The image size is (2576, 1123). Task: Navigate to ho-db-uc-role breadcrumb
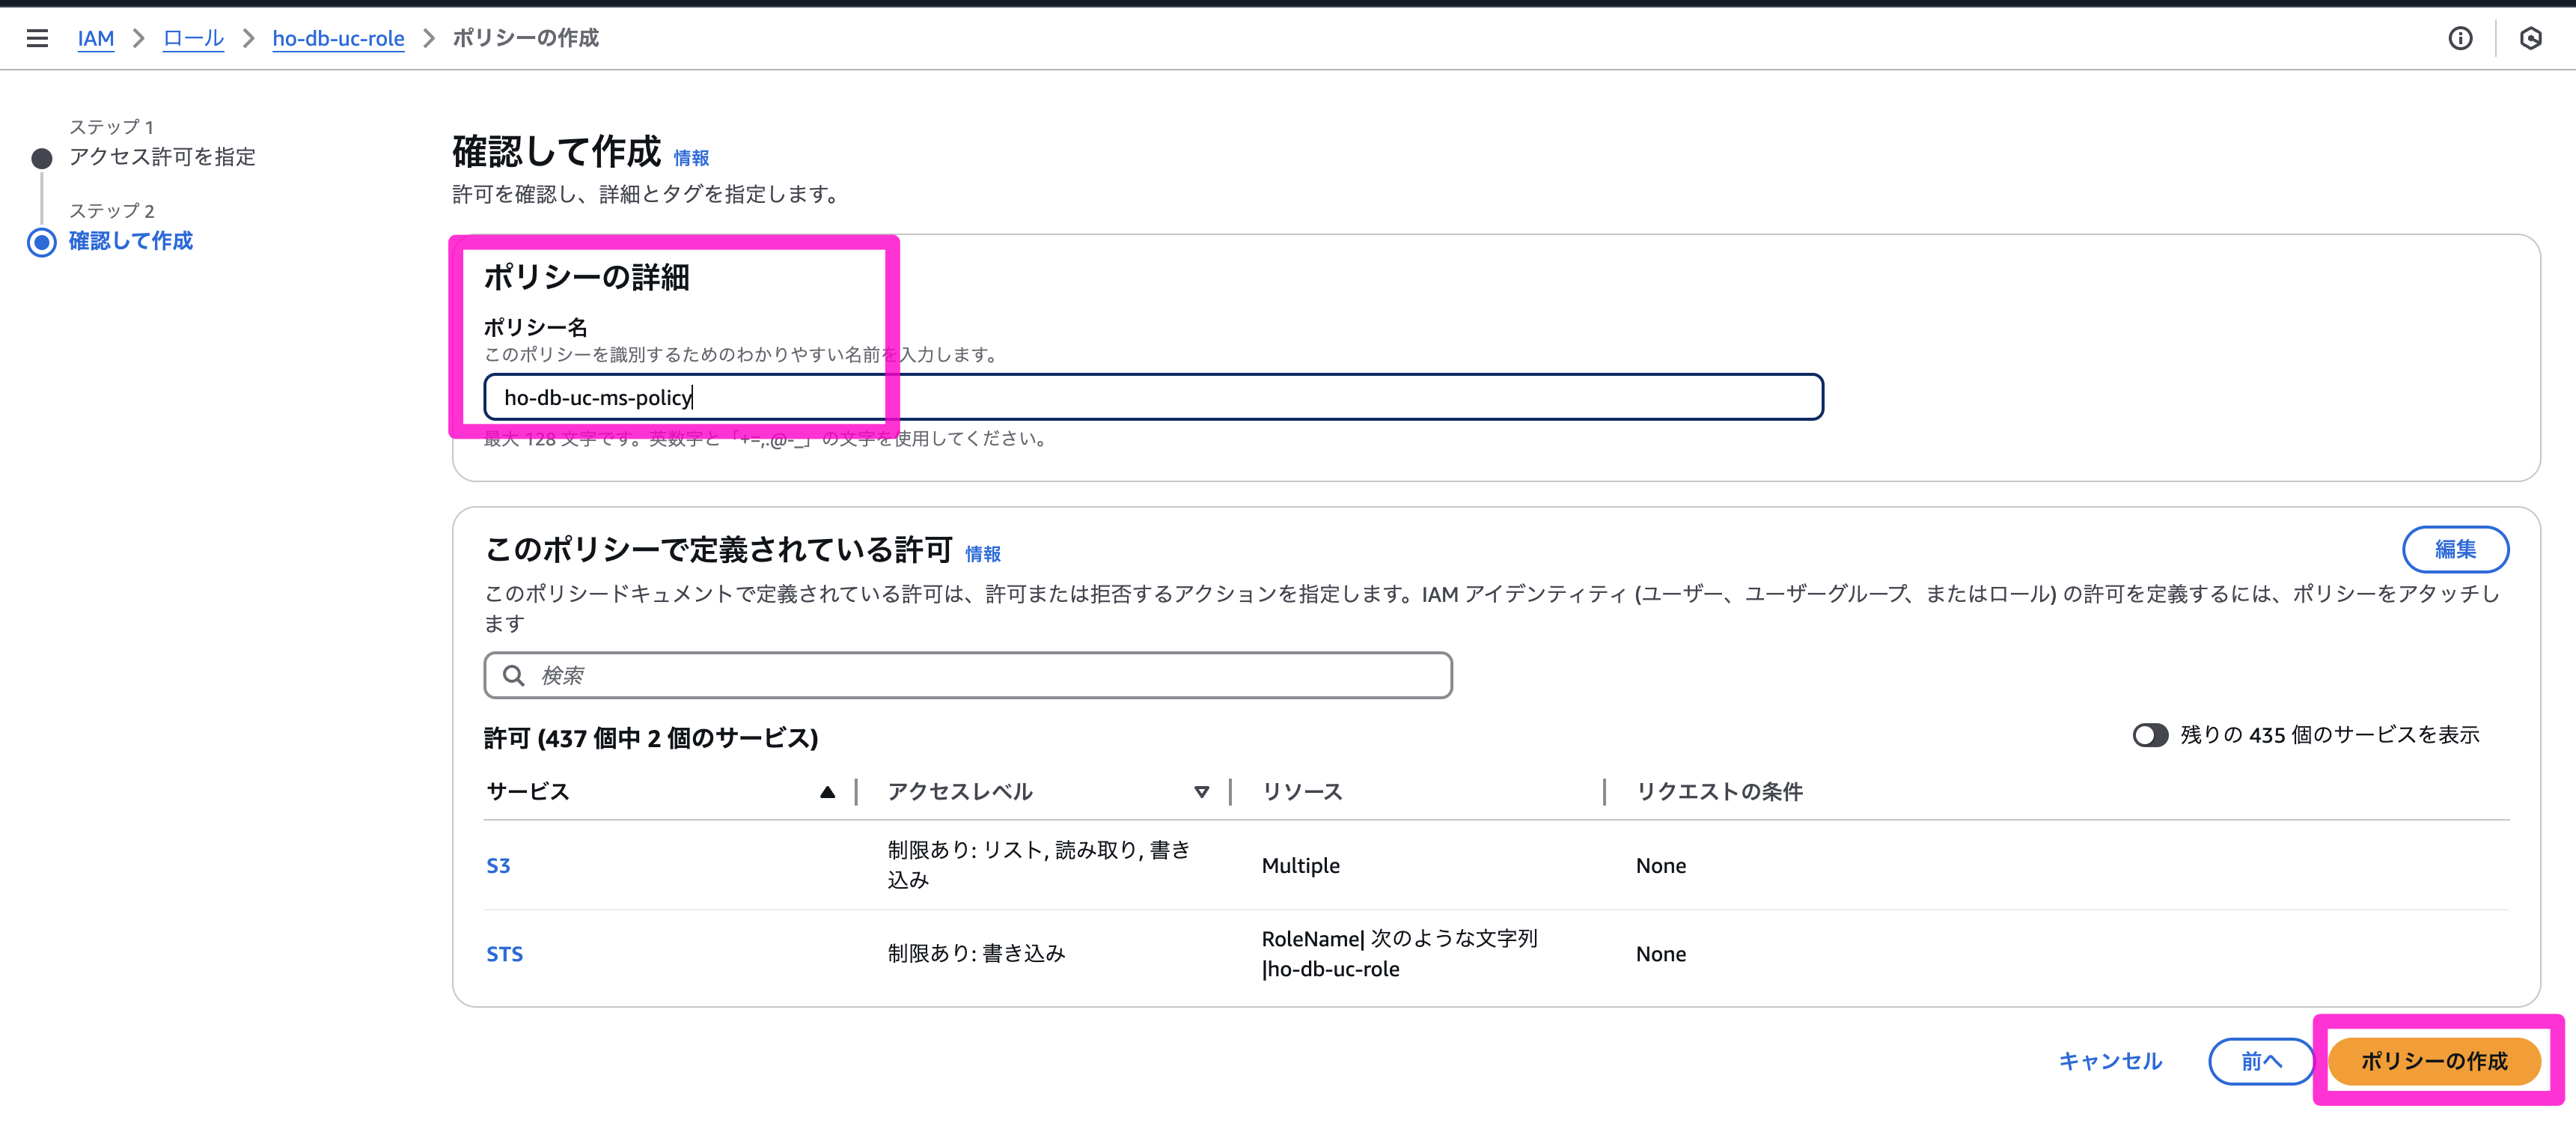point(338,38)
